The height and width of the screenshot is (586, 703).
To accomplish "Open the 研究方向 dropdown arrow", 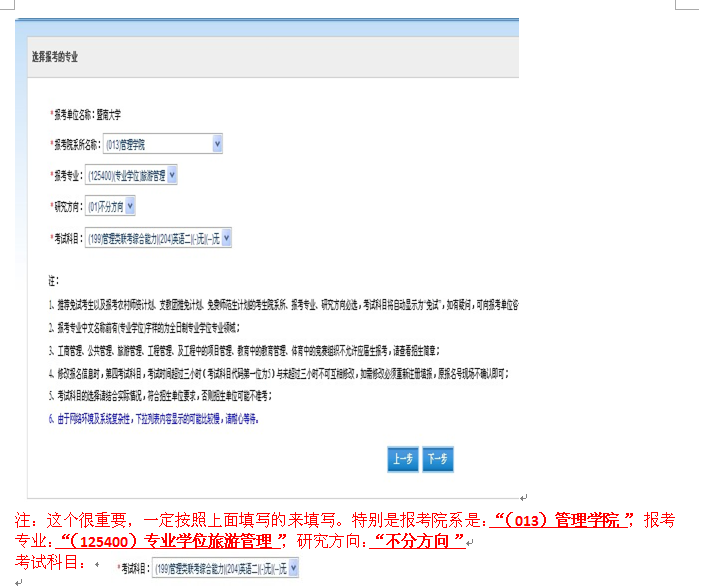I will tap(129, 207).
